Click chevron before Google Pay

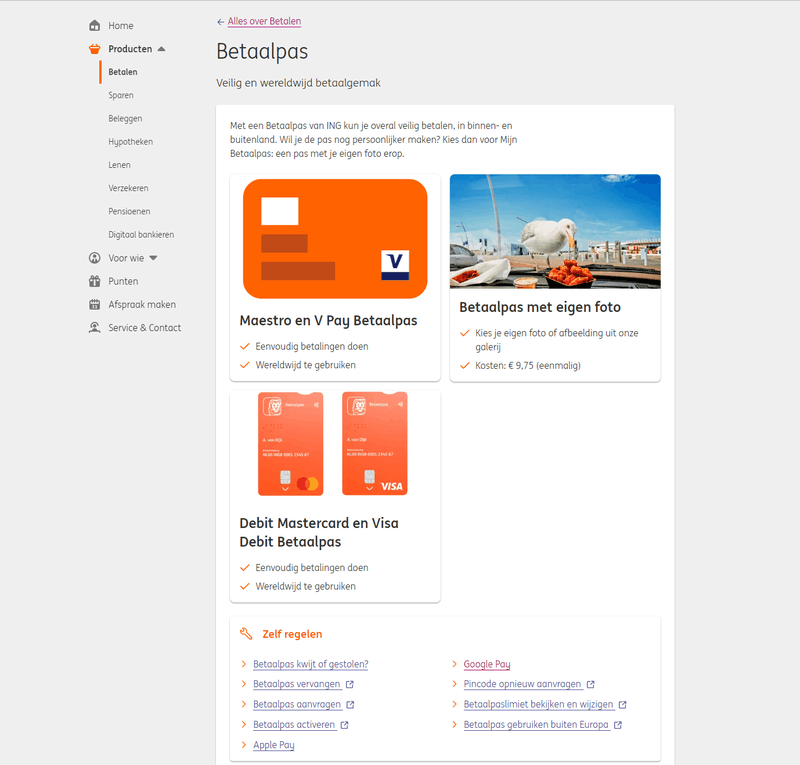[x=454, y=664]
